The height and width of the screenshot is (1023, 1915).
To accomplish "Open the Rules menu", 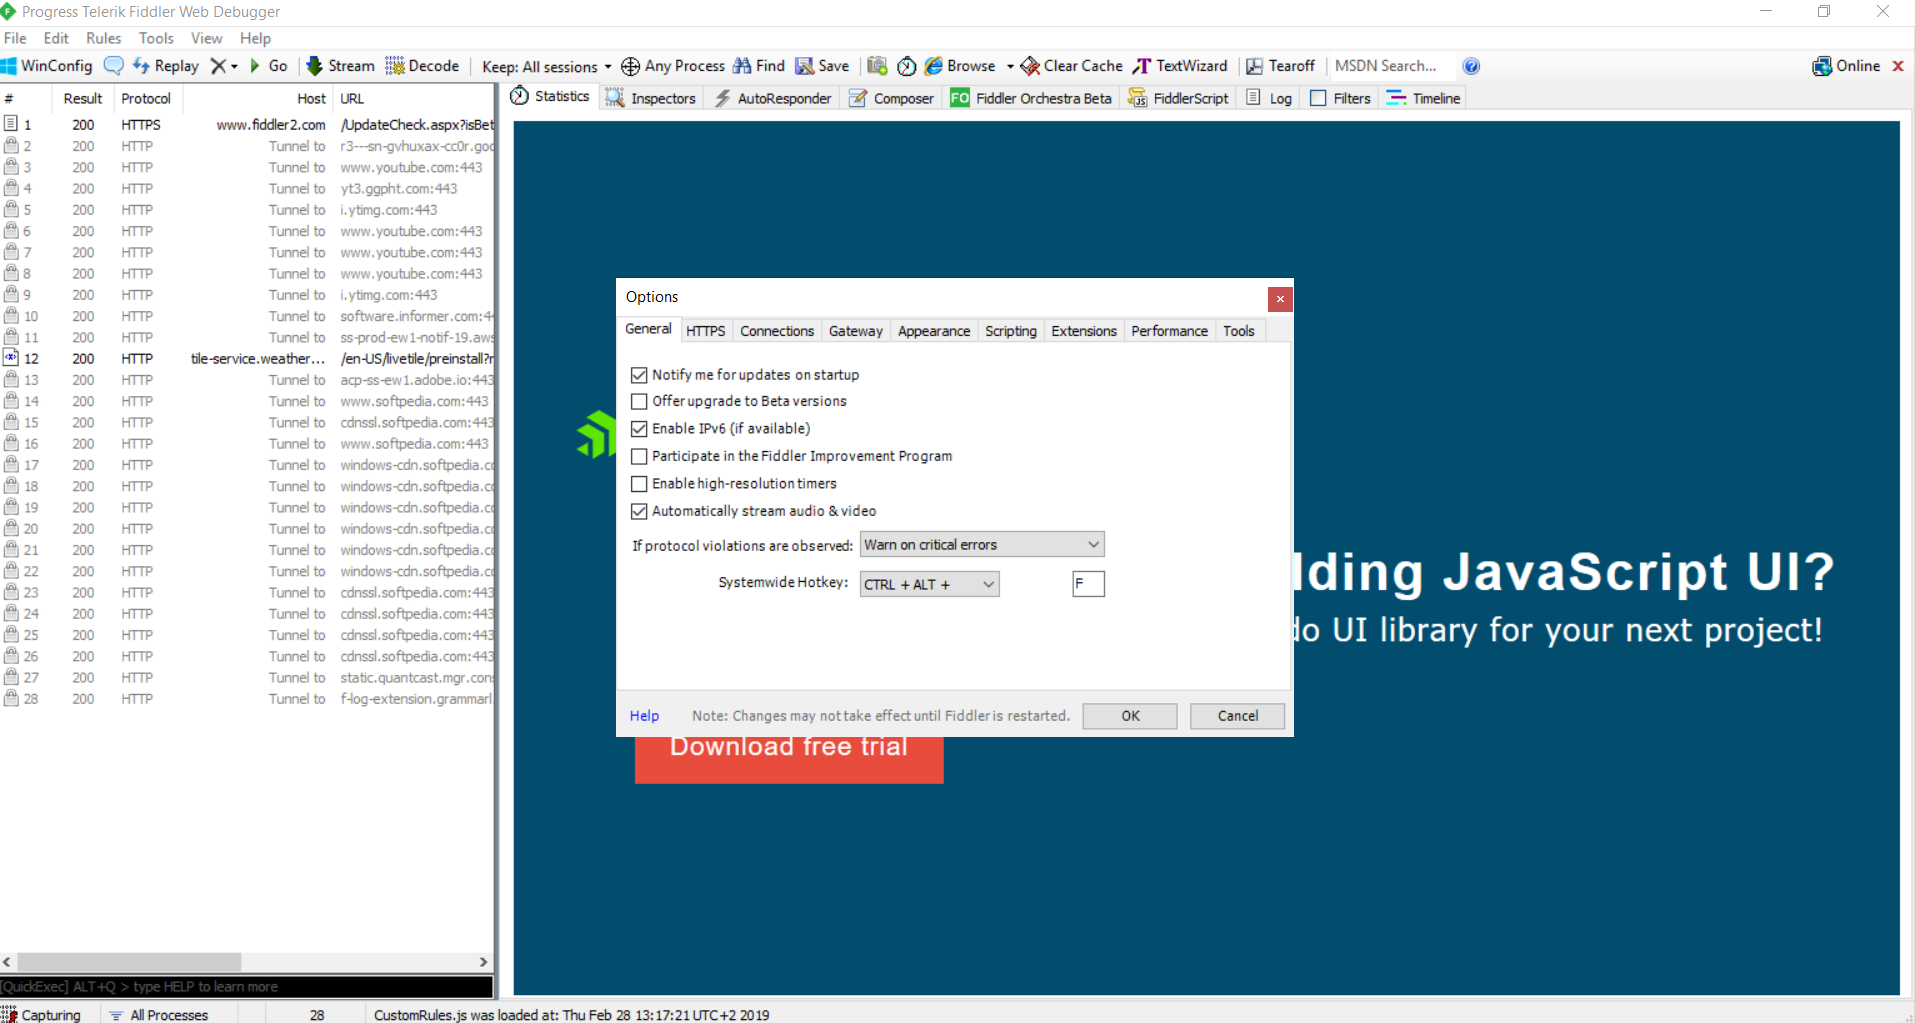I will pyautogui.click(x=103, y=38).
